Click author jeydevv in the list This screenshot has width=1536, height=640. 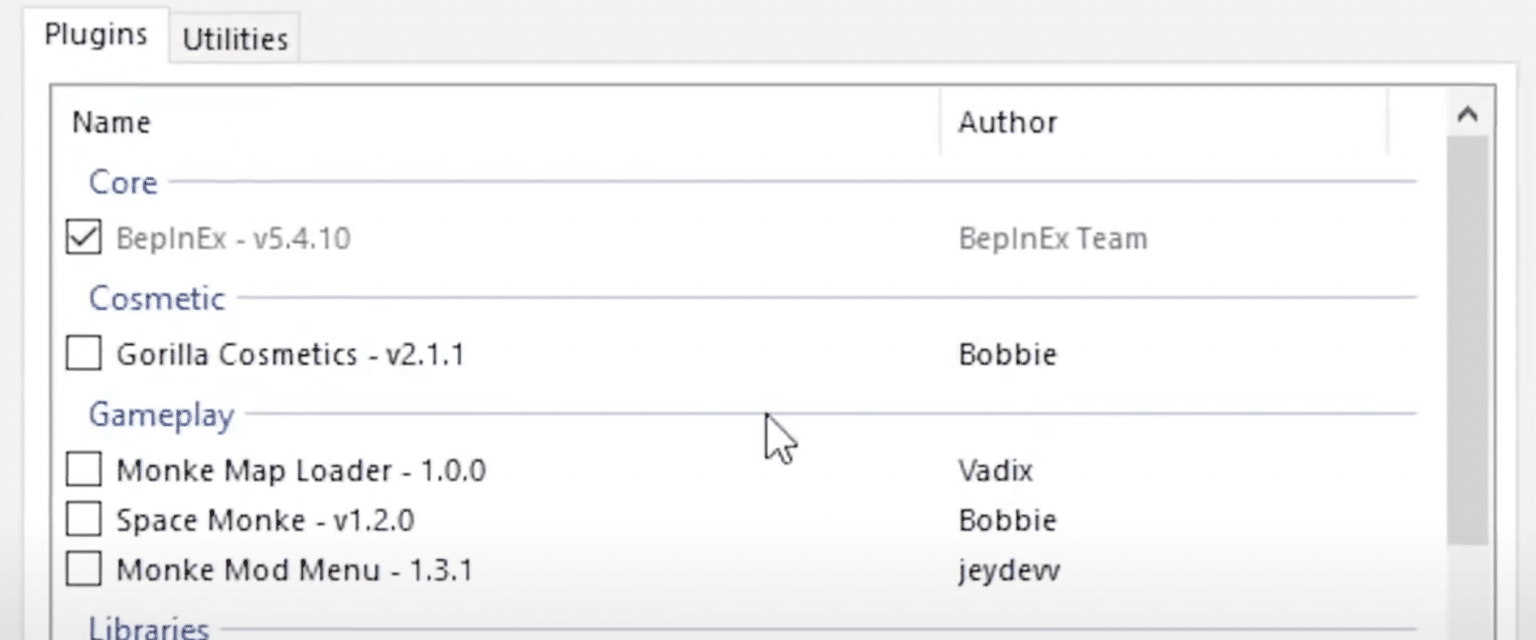[1009, 571]
